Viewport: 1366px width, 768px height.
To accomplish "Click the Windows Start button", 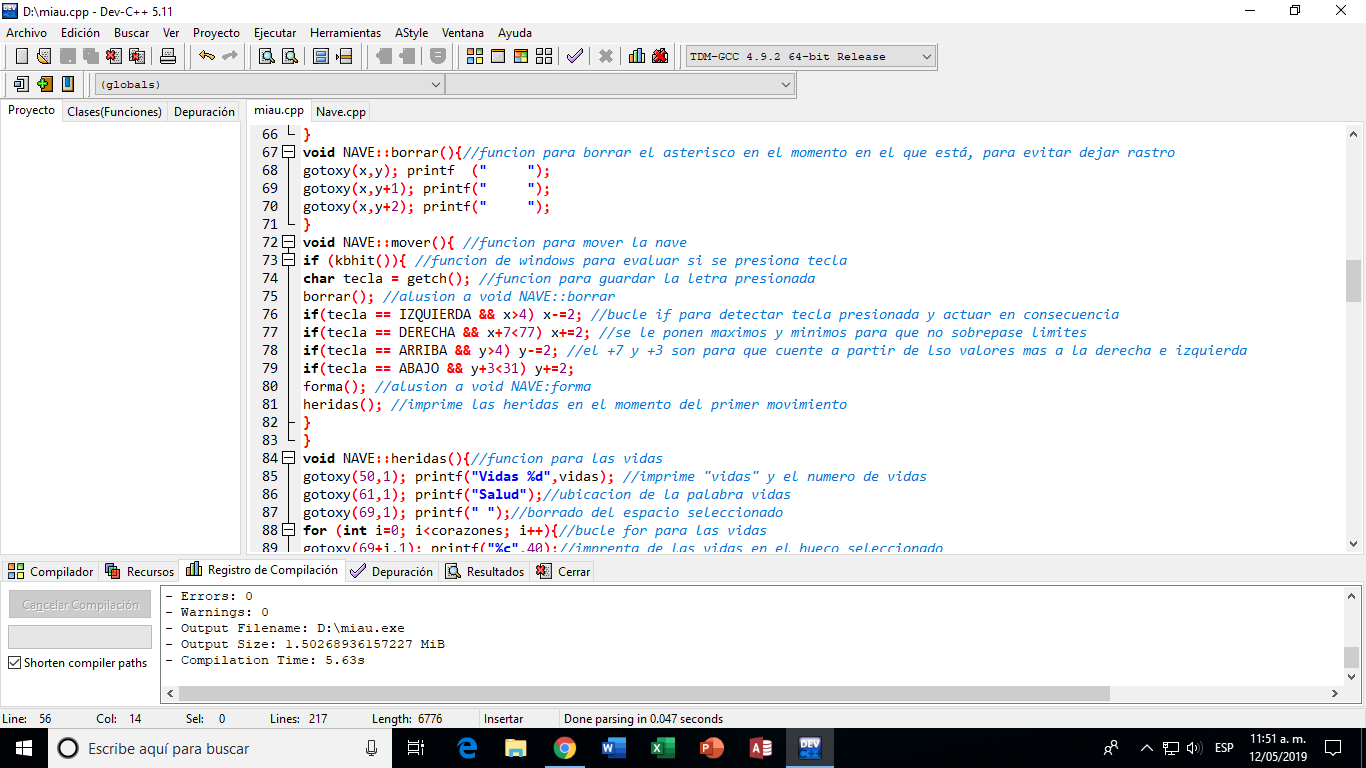I will coord(23,748).
